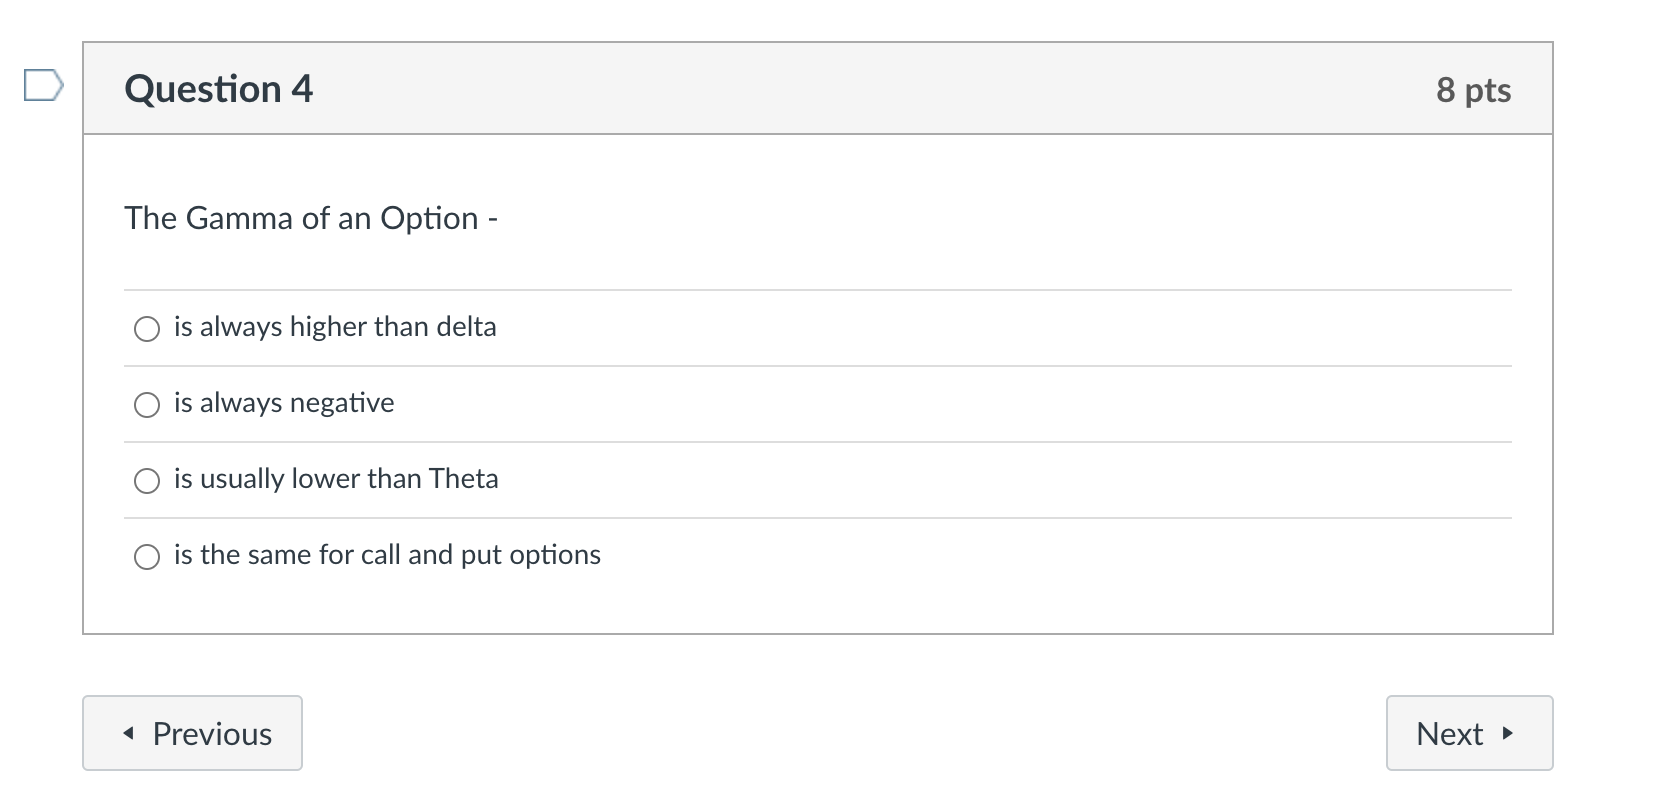The width and height of the screenshot is (1666, 786).
Task: Click the "8 pts" point value
Action: (x=1473, y=90)
